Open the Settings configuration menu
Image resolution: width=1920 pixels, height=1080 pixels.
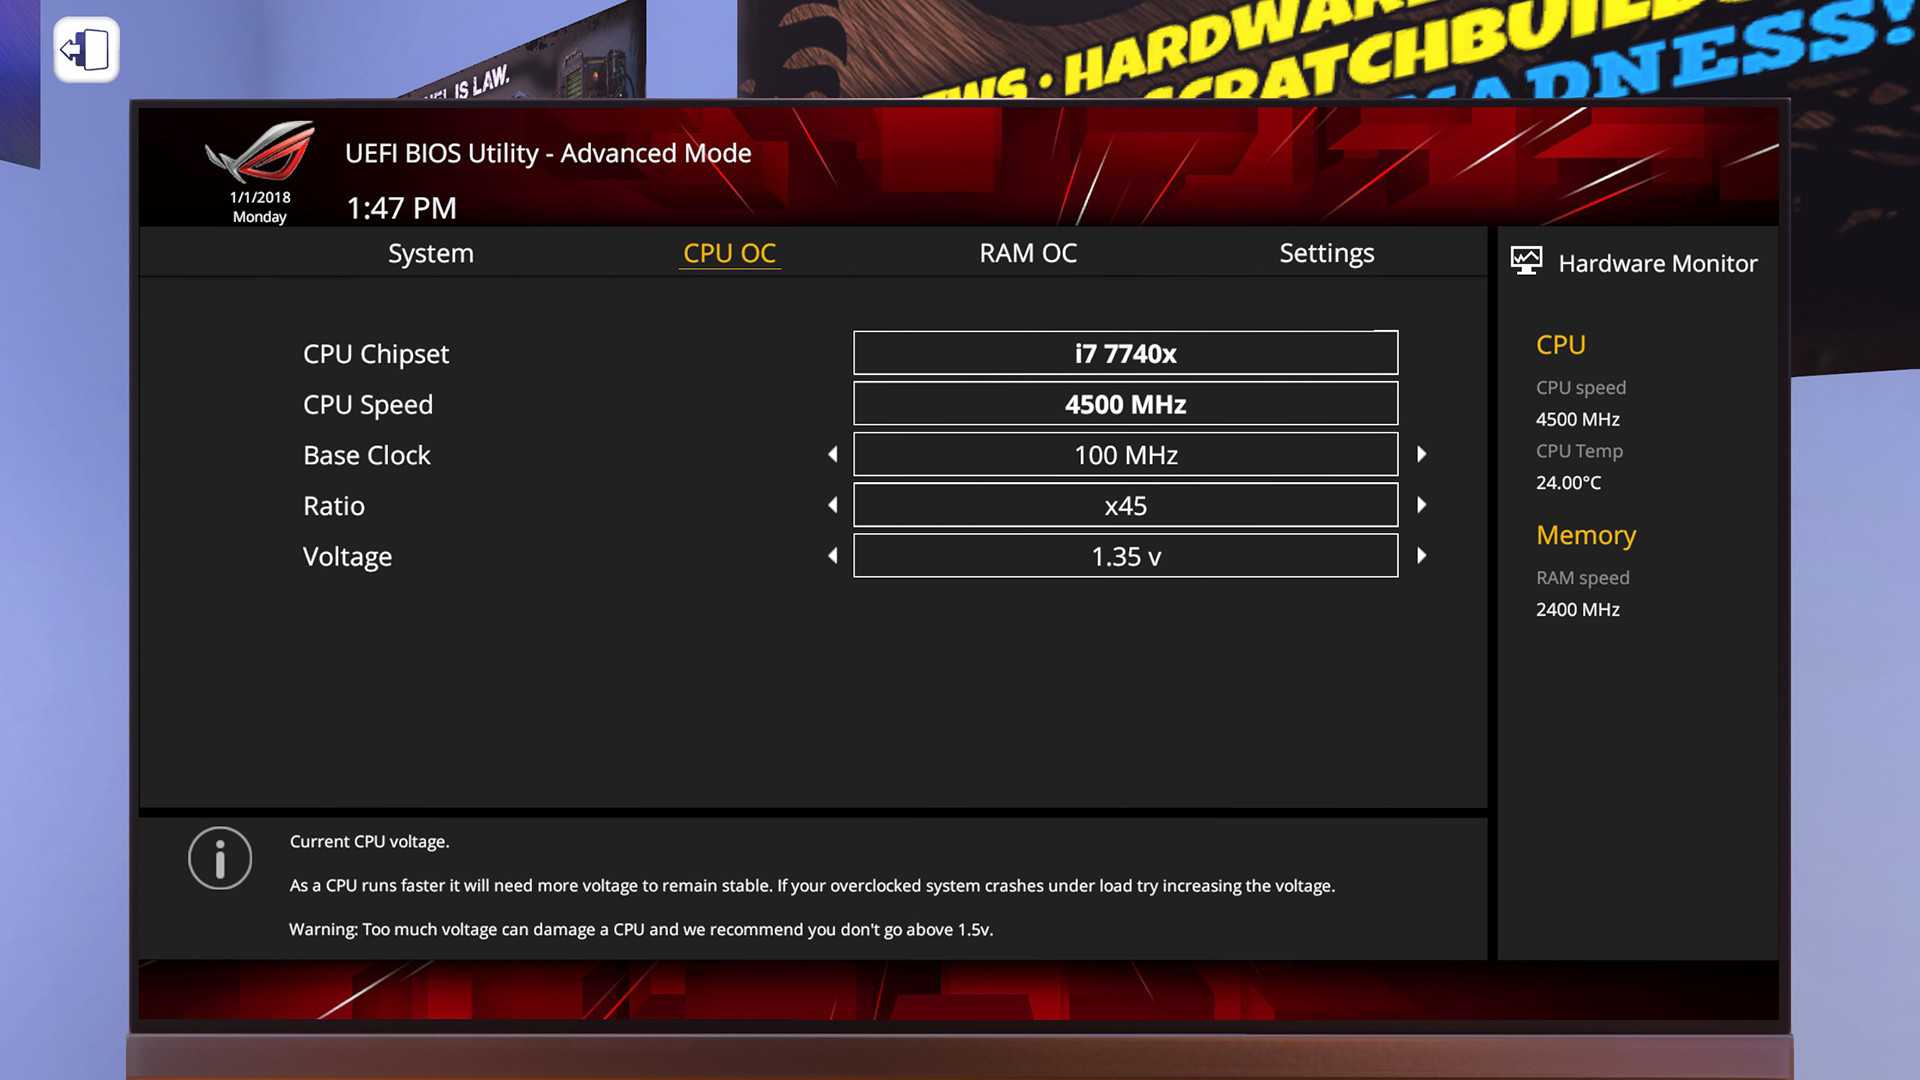1327,252
